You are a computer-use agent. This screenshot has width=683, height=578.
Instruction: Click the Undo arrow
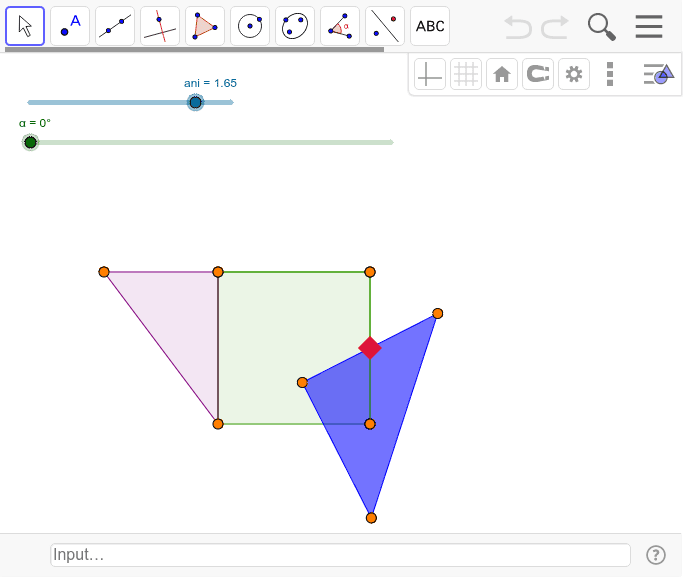[518, 27]
